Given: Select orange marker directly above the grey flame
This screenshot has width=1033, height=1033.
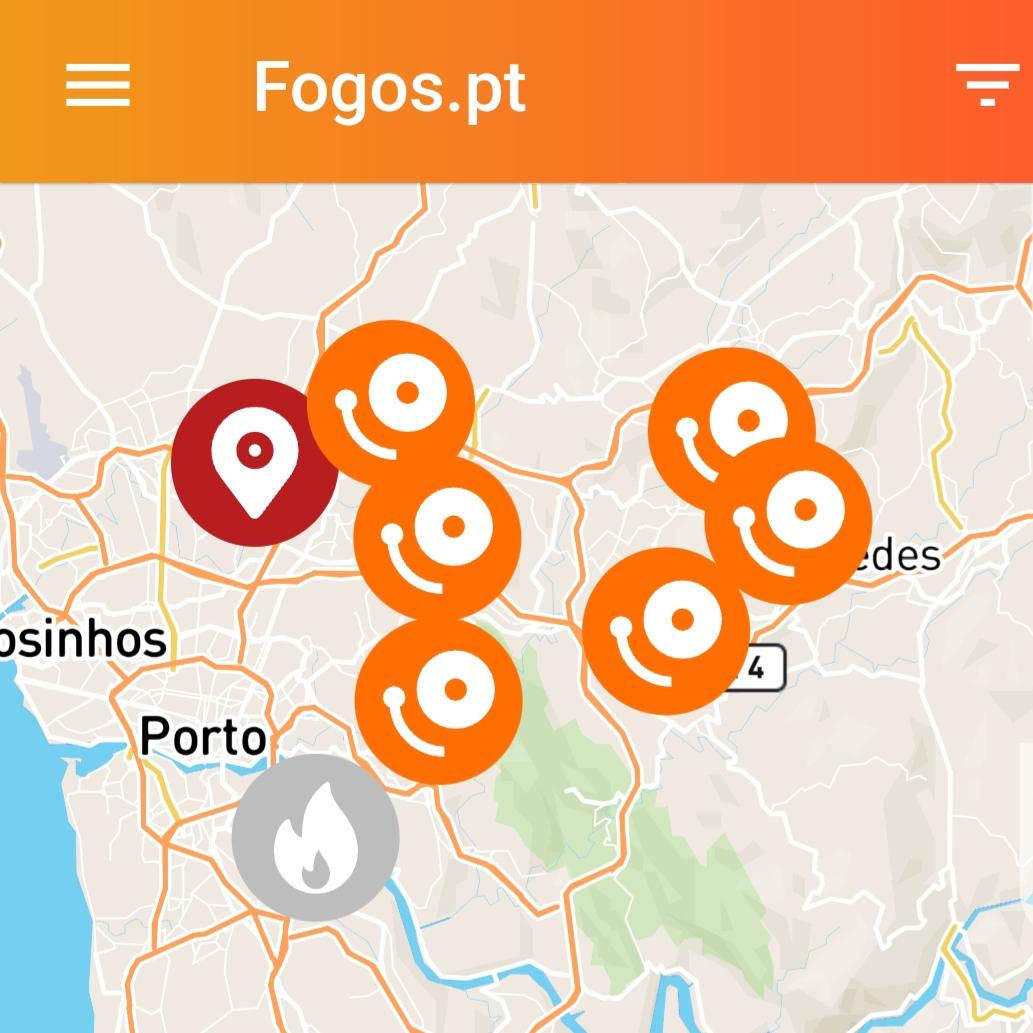Looking at the screenshot, I should click(x=438, y=701).
